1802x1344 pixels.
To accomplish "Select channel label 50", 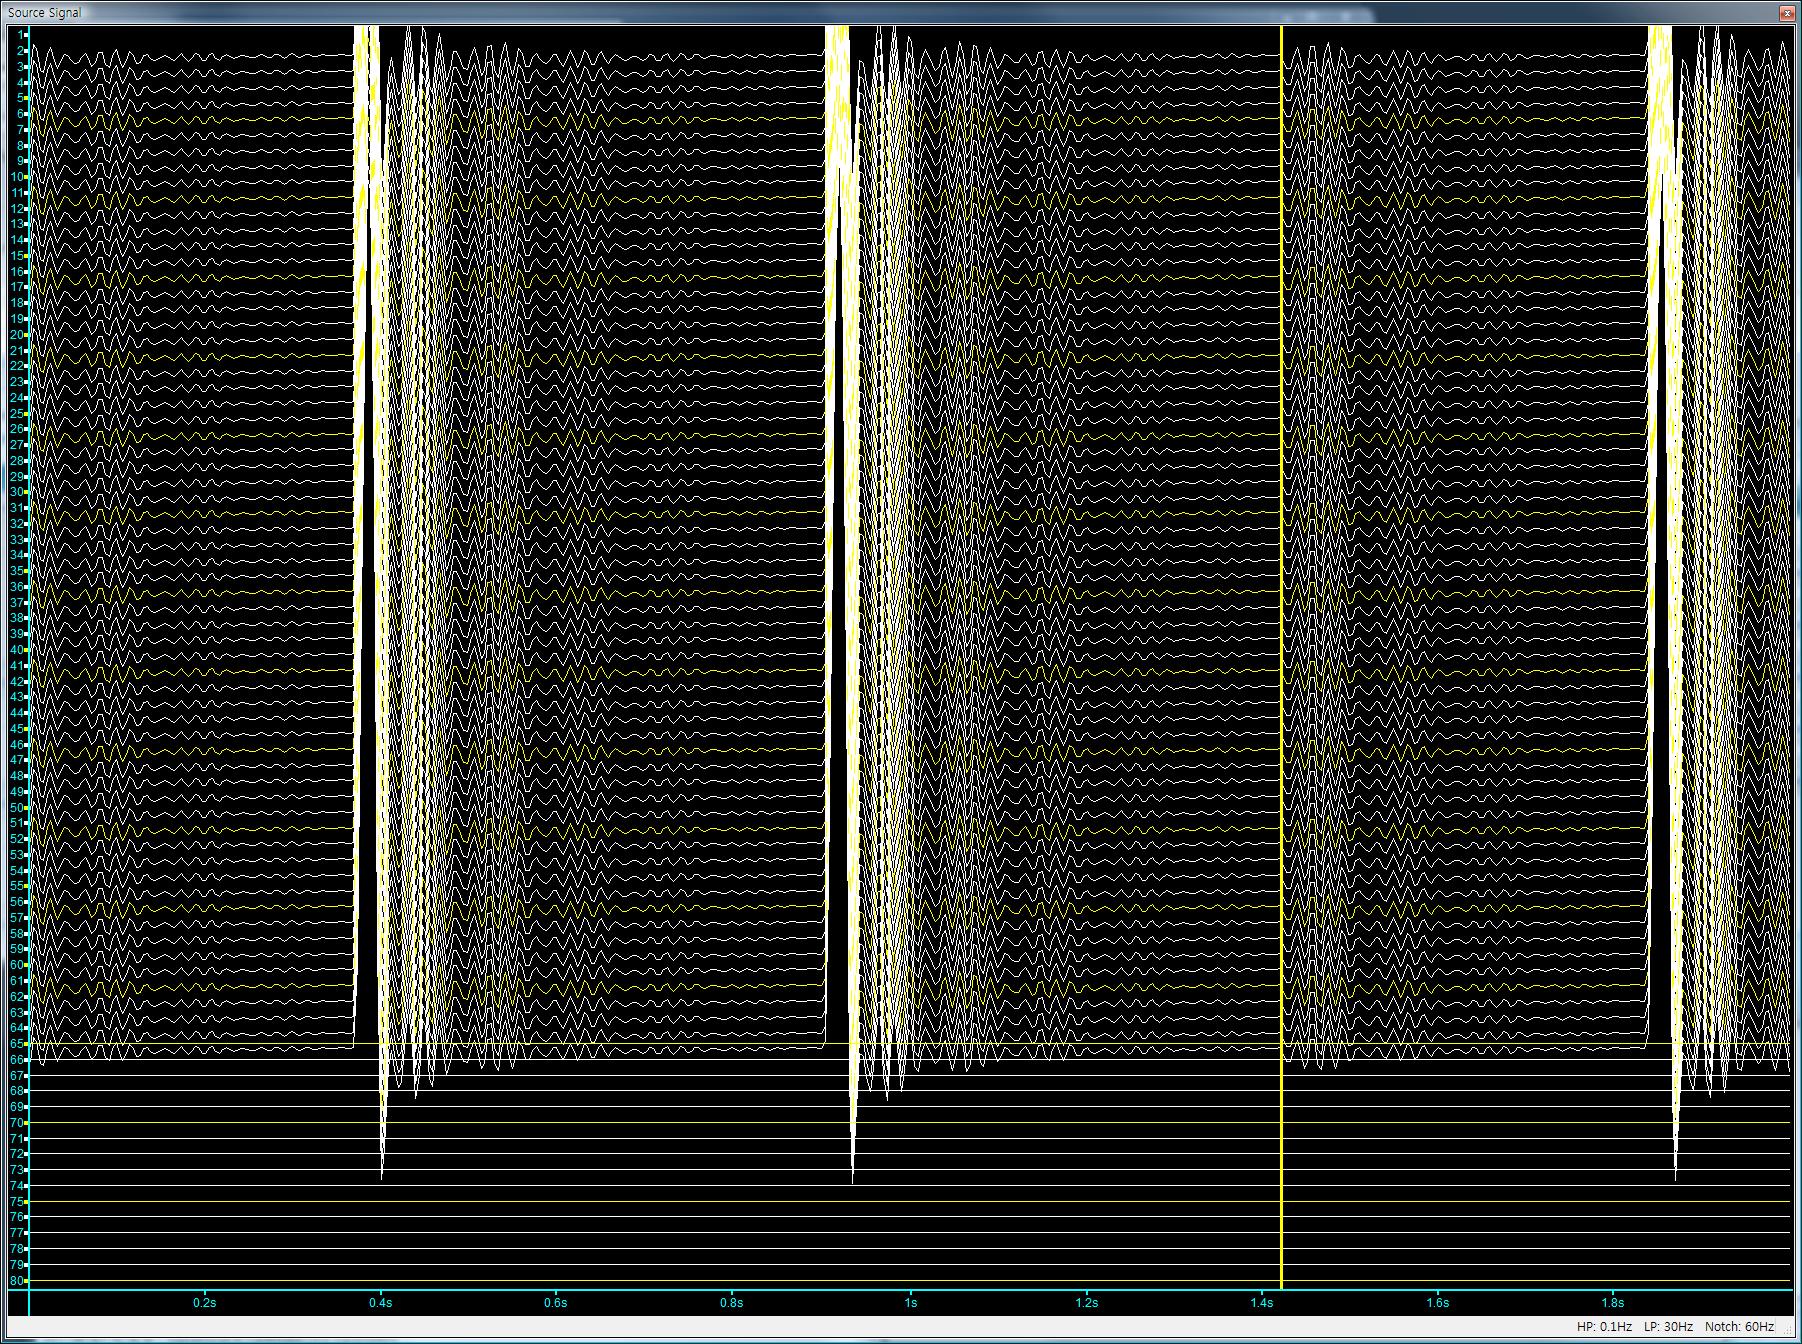I will (17, 807).
